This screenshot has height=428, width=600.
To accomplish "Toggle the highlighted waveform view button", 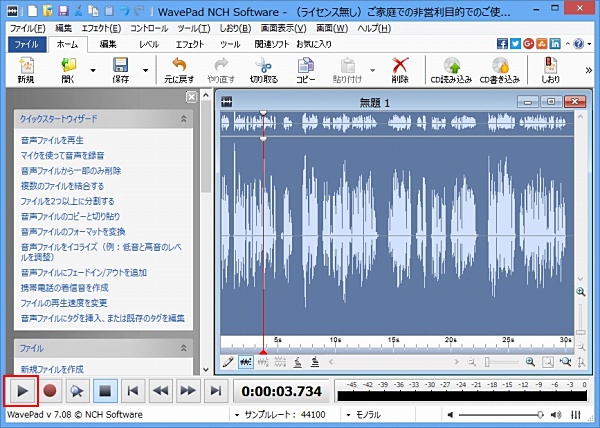I will tap(246, 362).
